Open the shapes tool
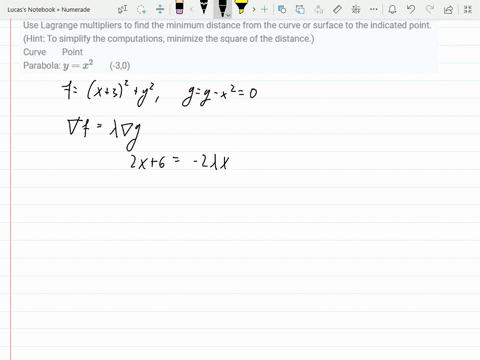 click(282, 9)
